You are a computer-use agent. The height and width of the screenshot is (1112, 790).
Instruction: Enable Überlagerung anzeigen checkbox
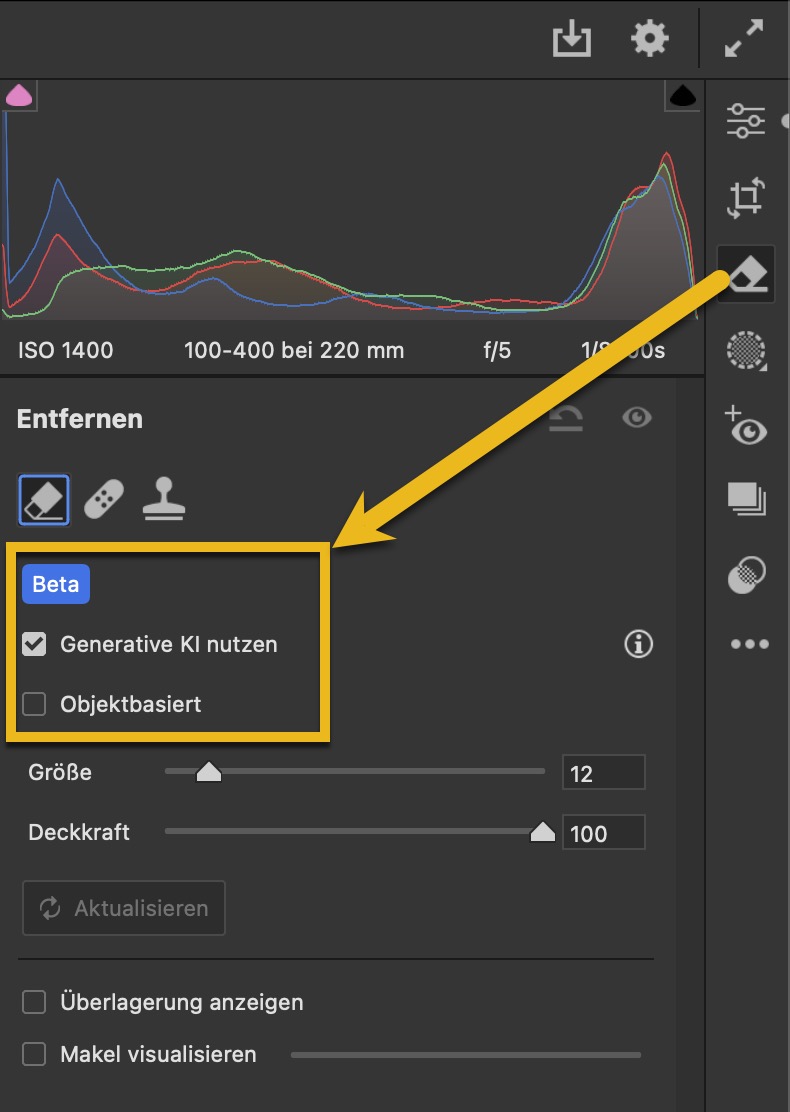point(35,1002)
